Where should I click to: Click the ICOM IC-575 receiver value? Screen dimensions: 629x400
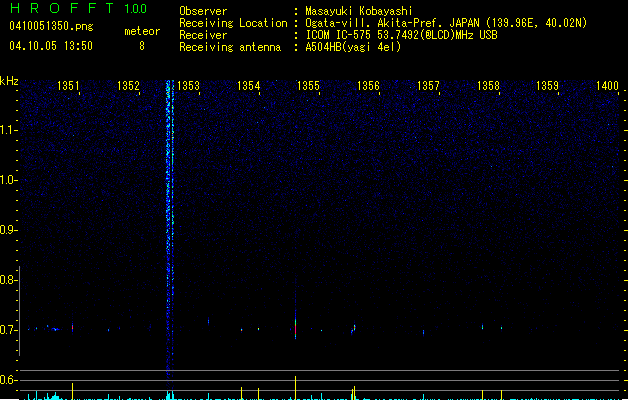tap(401, 35)
